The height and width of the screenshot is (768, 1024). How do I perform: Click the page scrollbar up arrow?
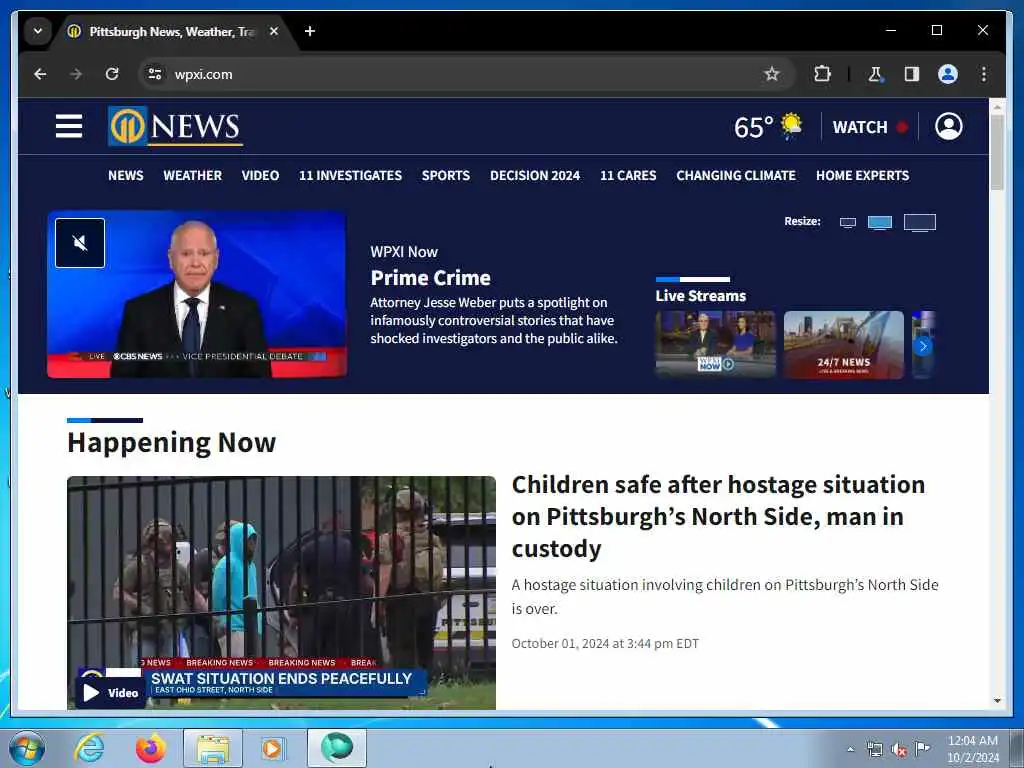[997, 106]
